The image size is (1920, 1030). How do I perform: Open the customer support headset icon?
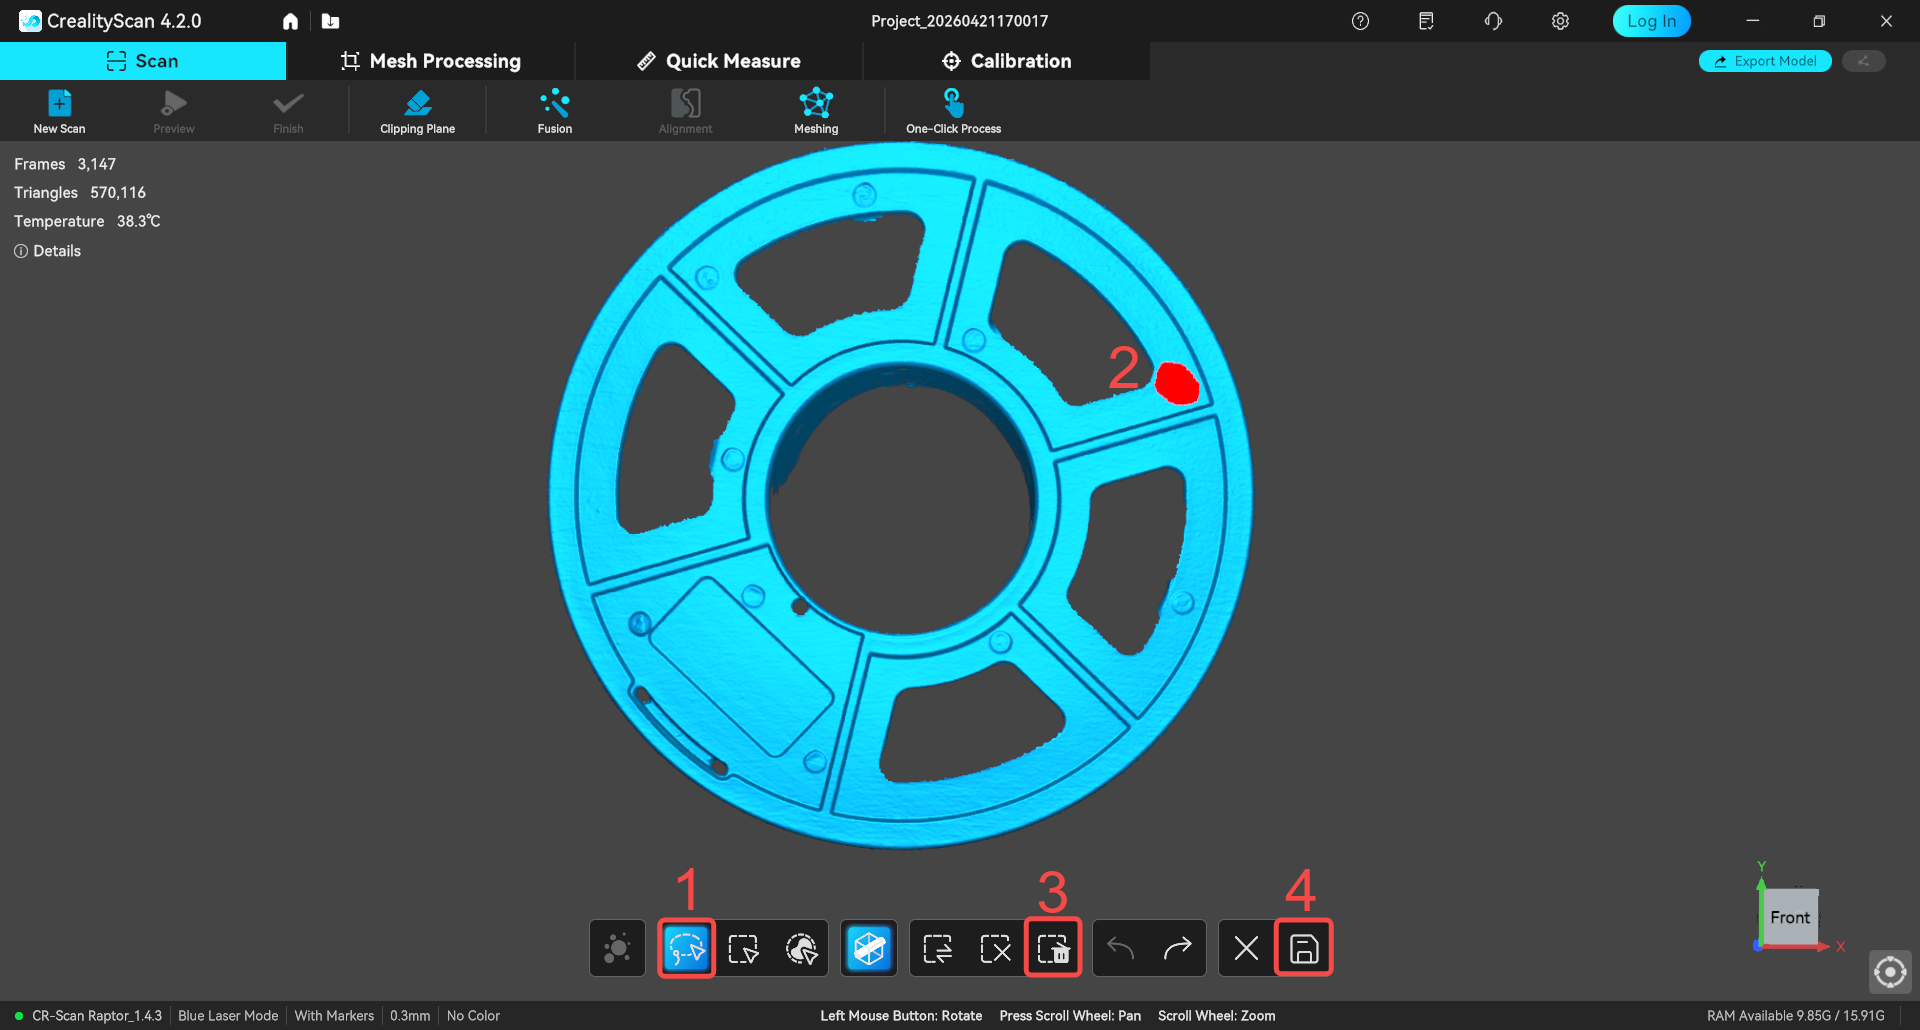click(1493, 21)
